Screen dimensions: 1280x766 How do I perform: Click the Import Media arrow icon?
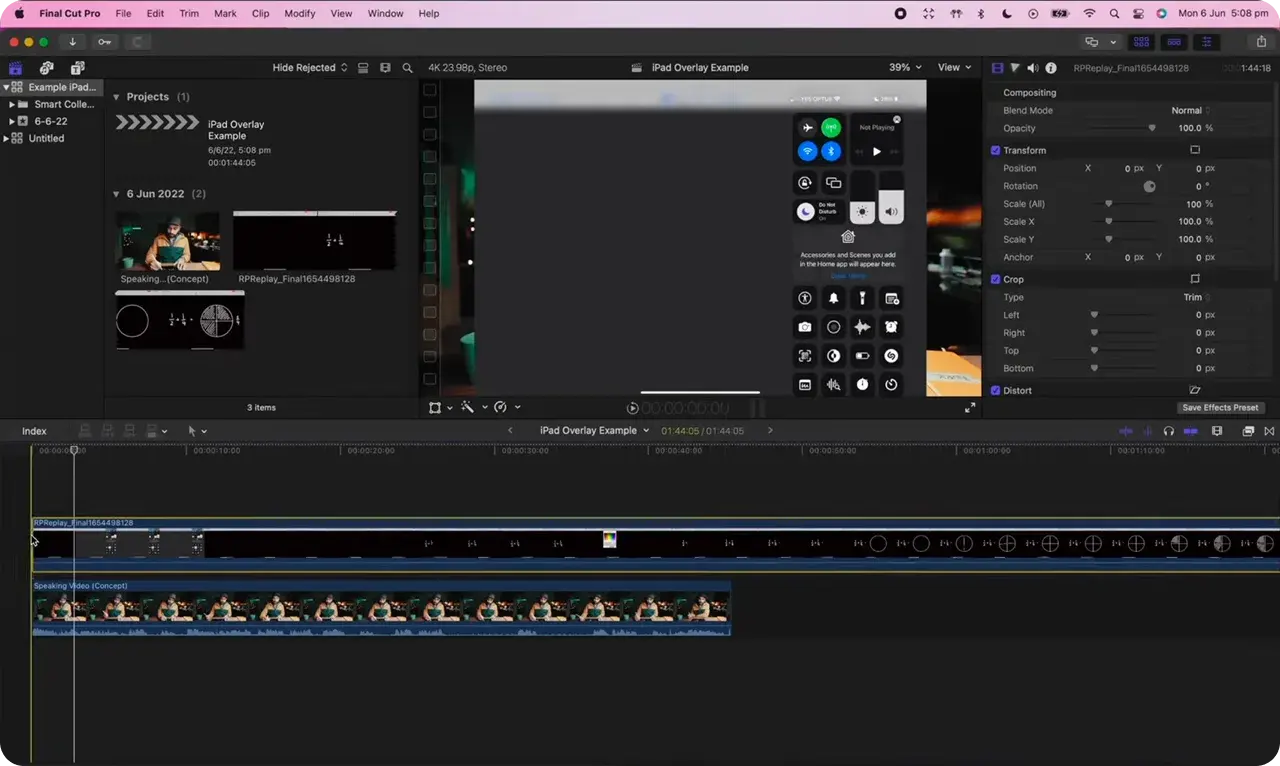click(x=72, y=42)
